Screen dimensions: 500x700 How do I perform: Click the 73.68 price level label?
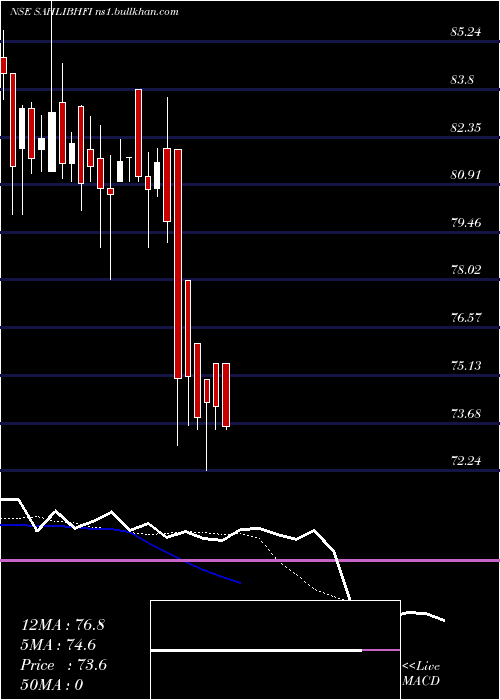pos(466,413)
